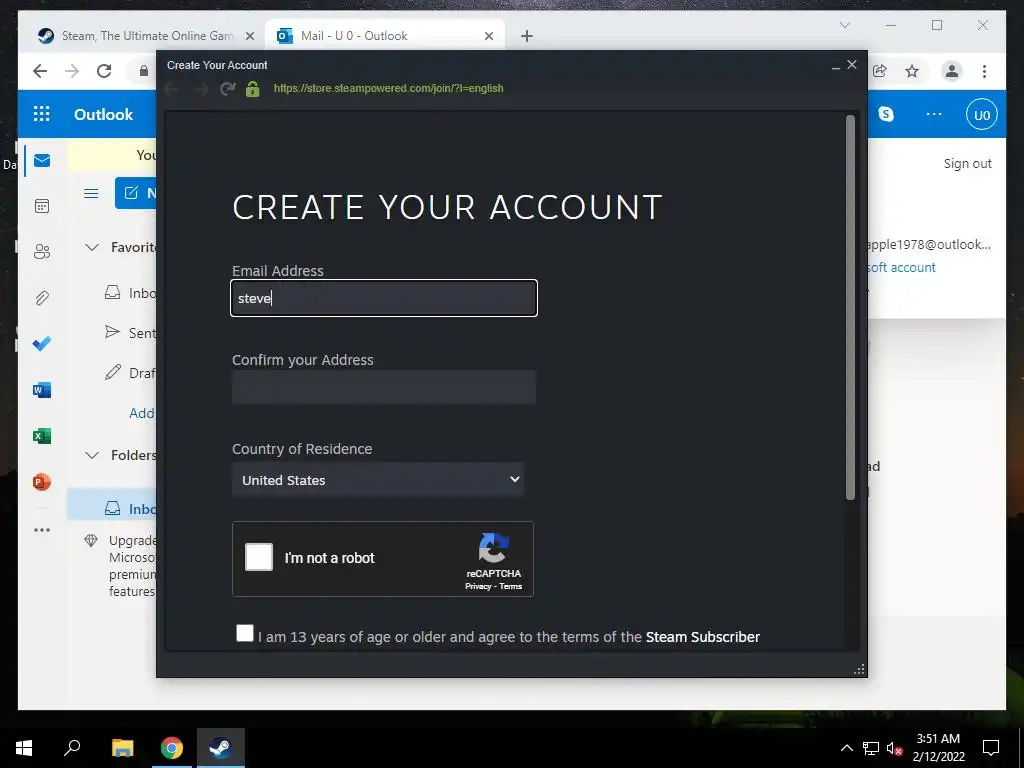Click Steam window reload icon
The height and width of the screenshot is (768, 1024).
coord(227,89)
